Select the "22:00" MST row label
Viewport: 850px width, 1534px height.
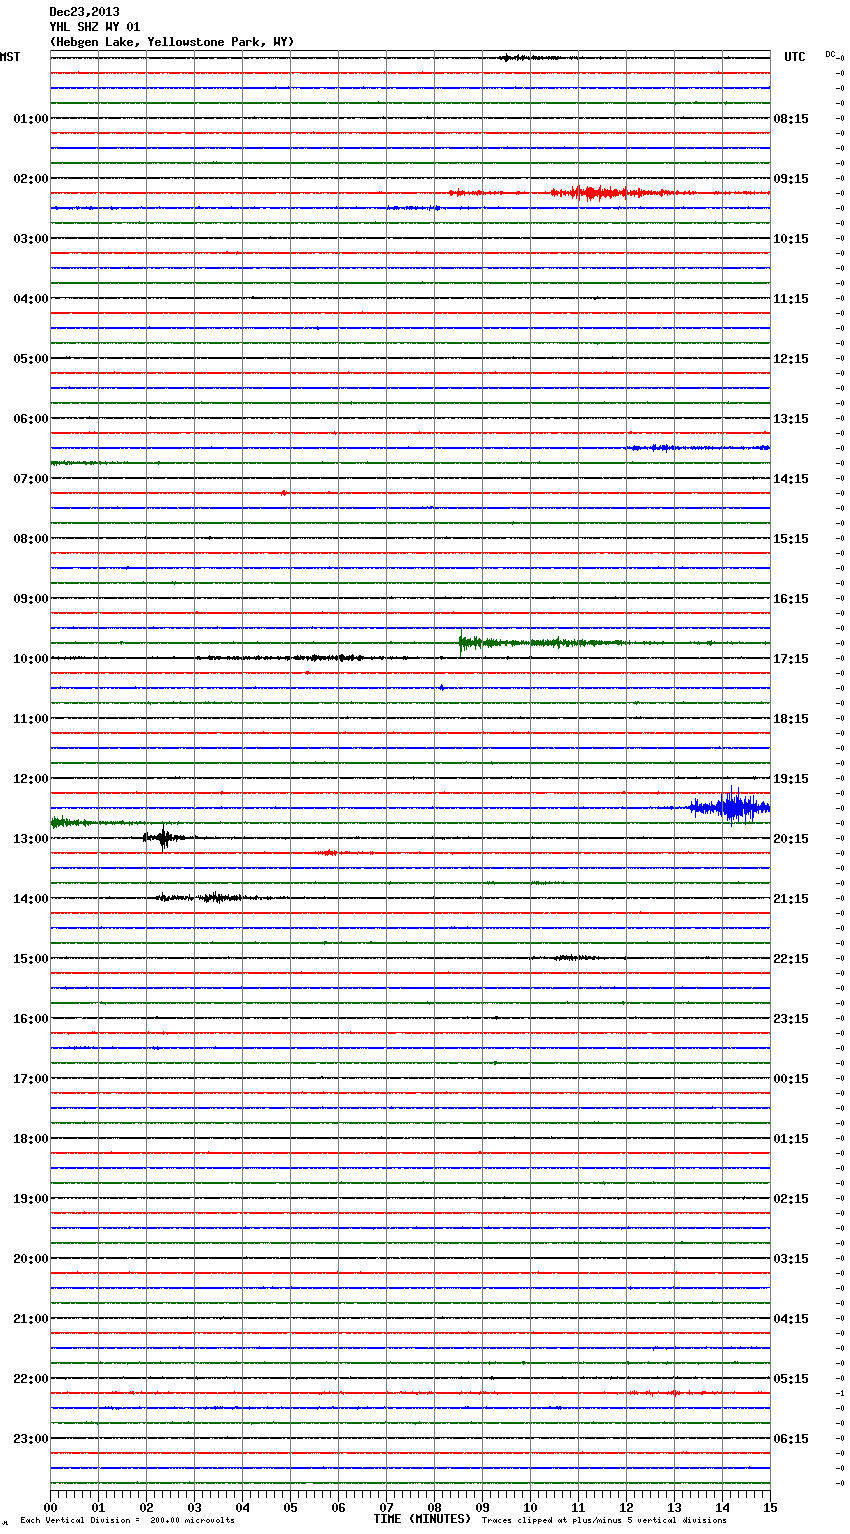[x=31, y=1379]
